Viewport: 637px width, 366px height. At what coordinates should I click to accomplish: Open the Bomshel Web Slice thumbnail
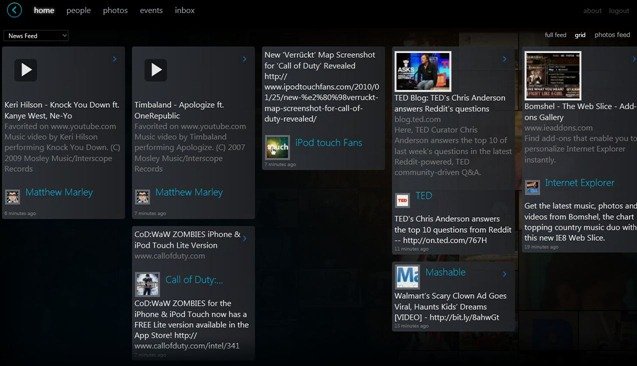(x=553, y=76)
